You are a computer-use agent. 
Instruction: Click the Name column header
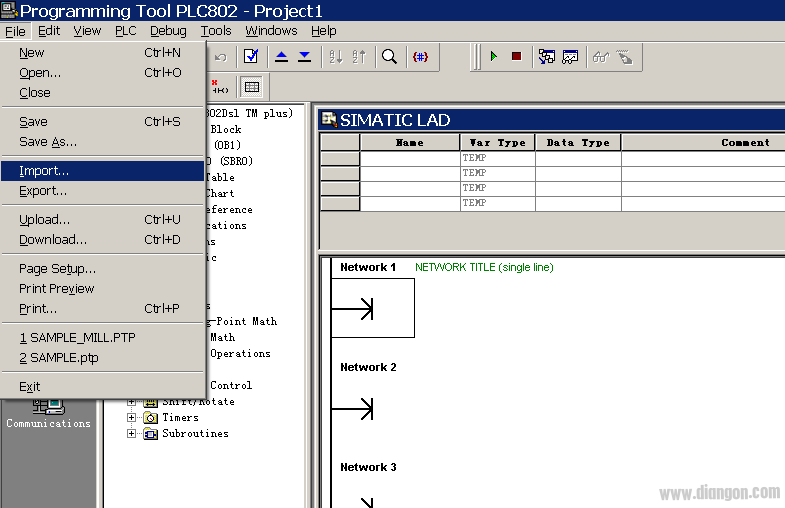click(x=410, y=143)
